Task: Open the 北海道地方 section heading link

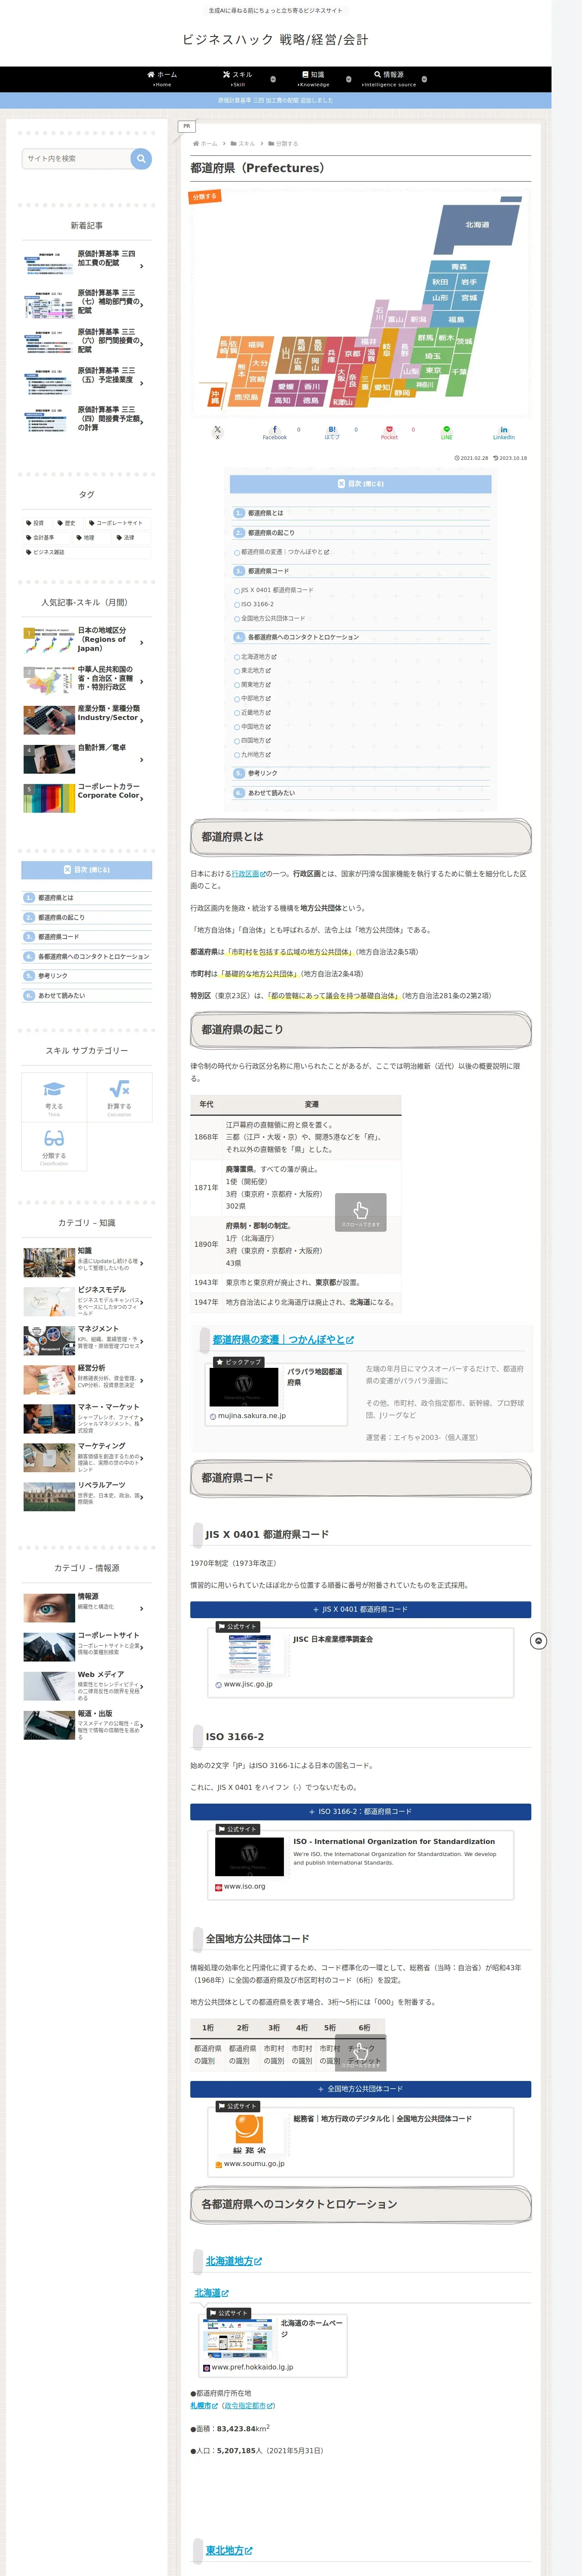Action: (x=234, y=2261)
